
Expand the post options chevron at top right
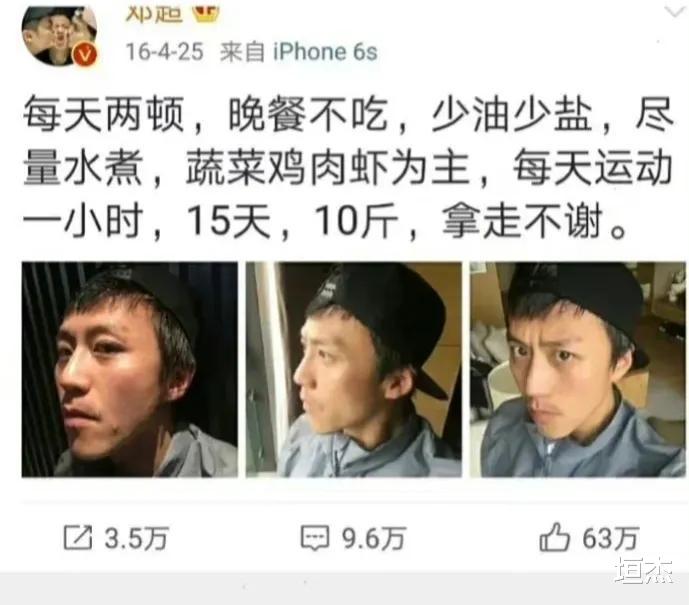[x=675, y=11]
